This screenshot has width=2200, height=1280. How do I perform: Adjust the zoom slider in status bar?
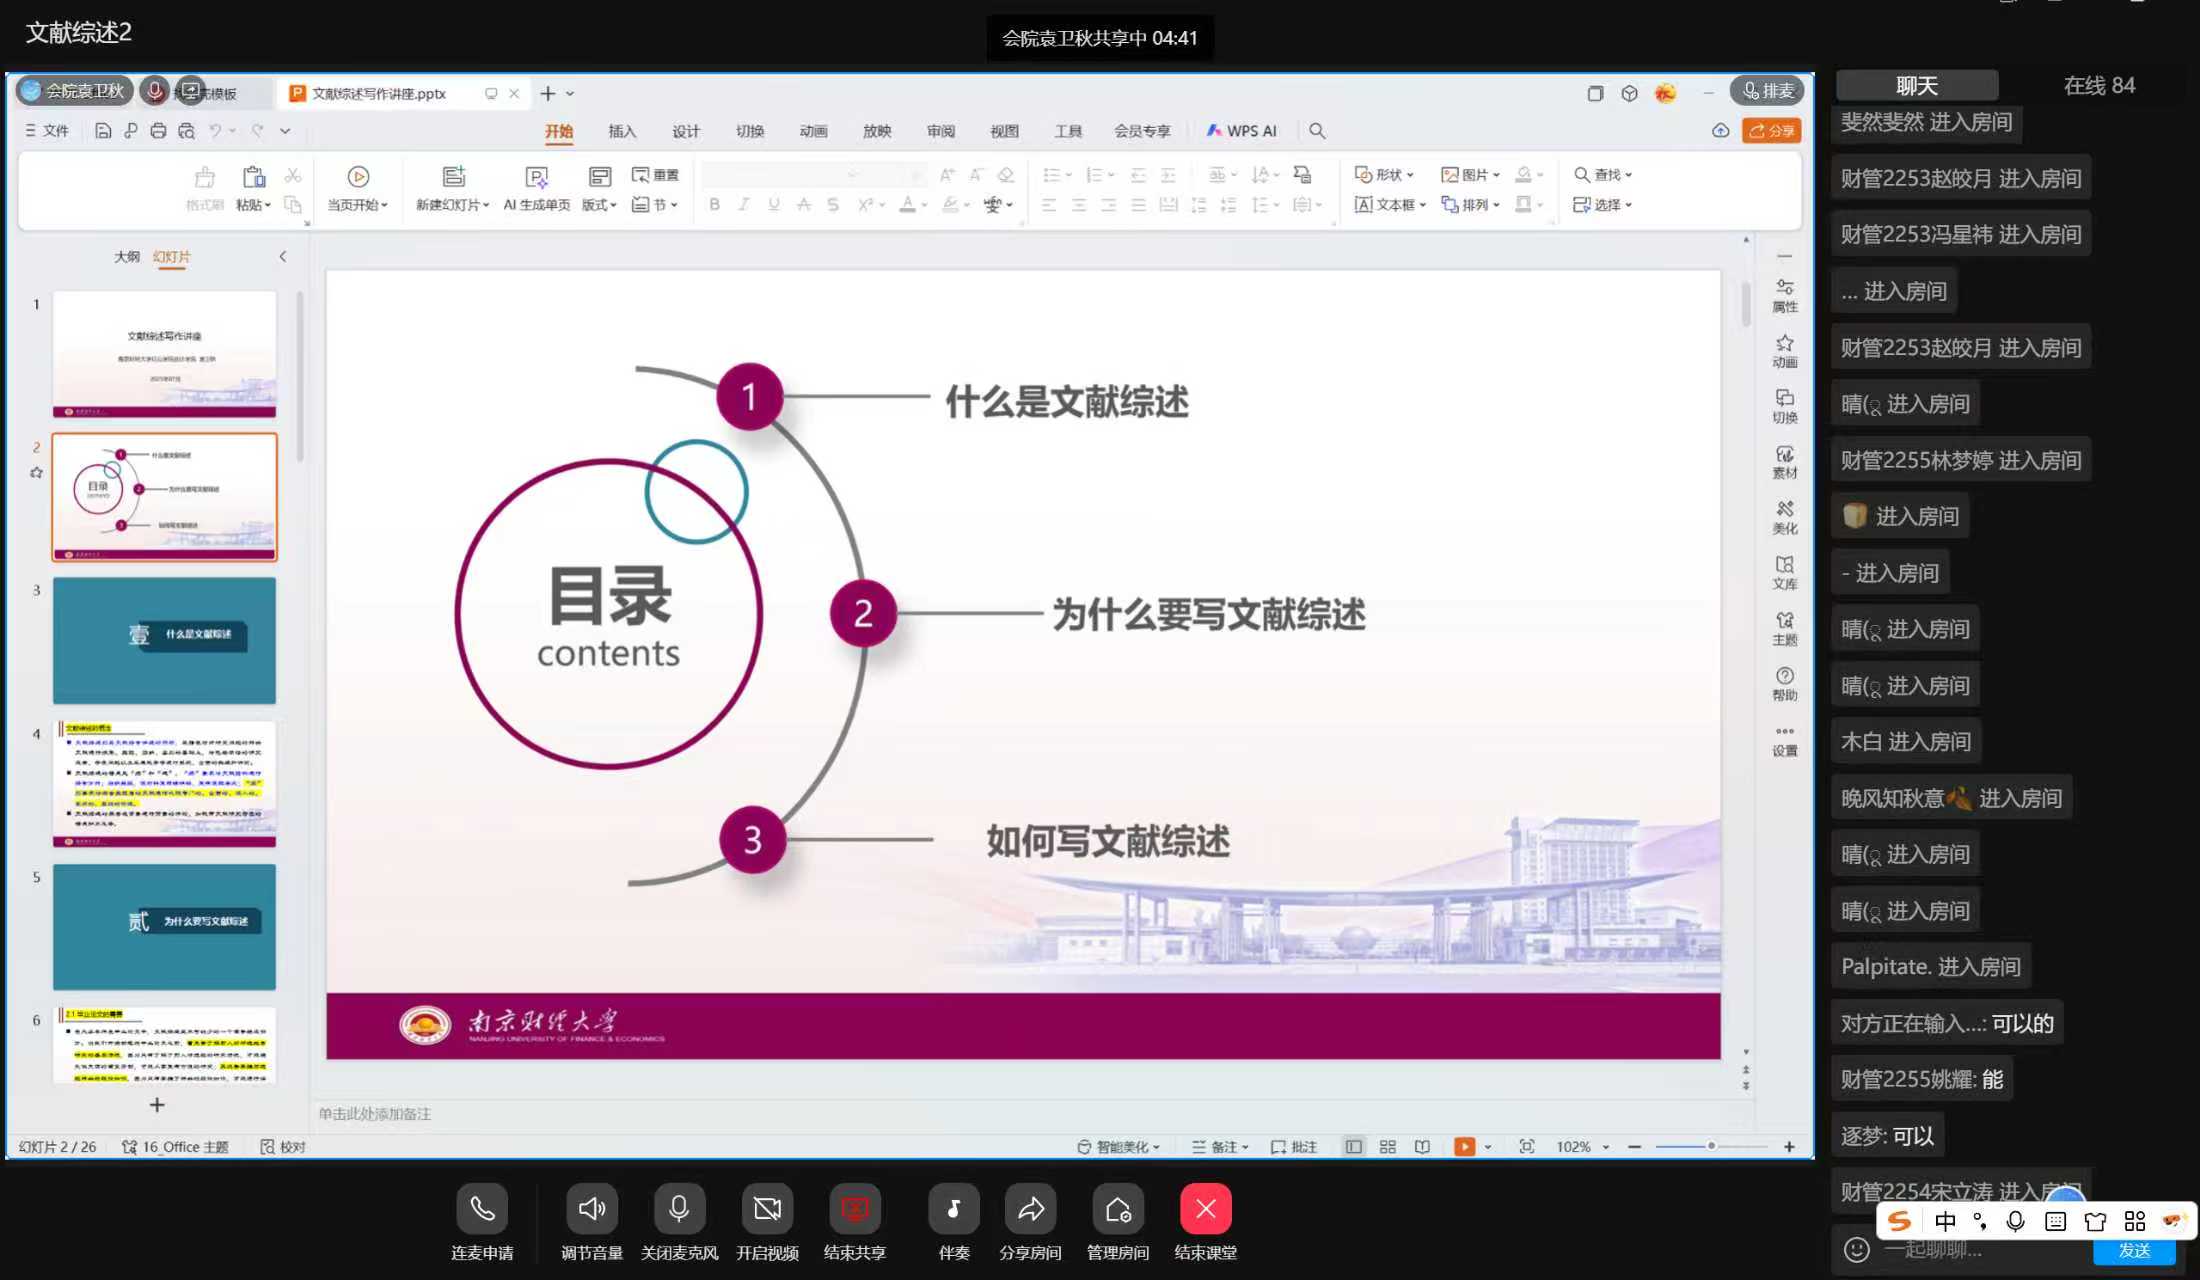point(1711,1146)
